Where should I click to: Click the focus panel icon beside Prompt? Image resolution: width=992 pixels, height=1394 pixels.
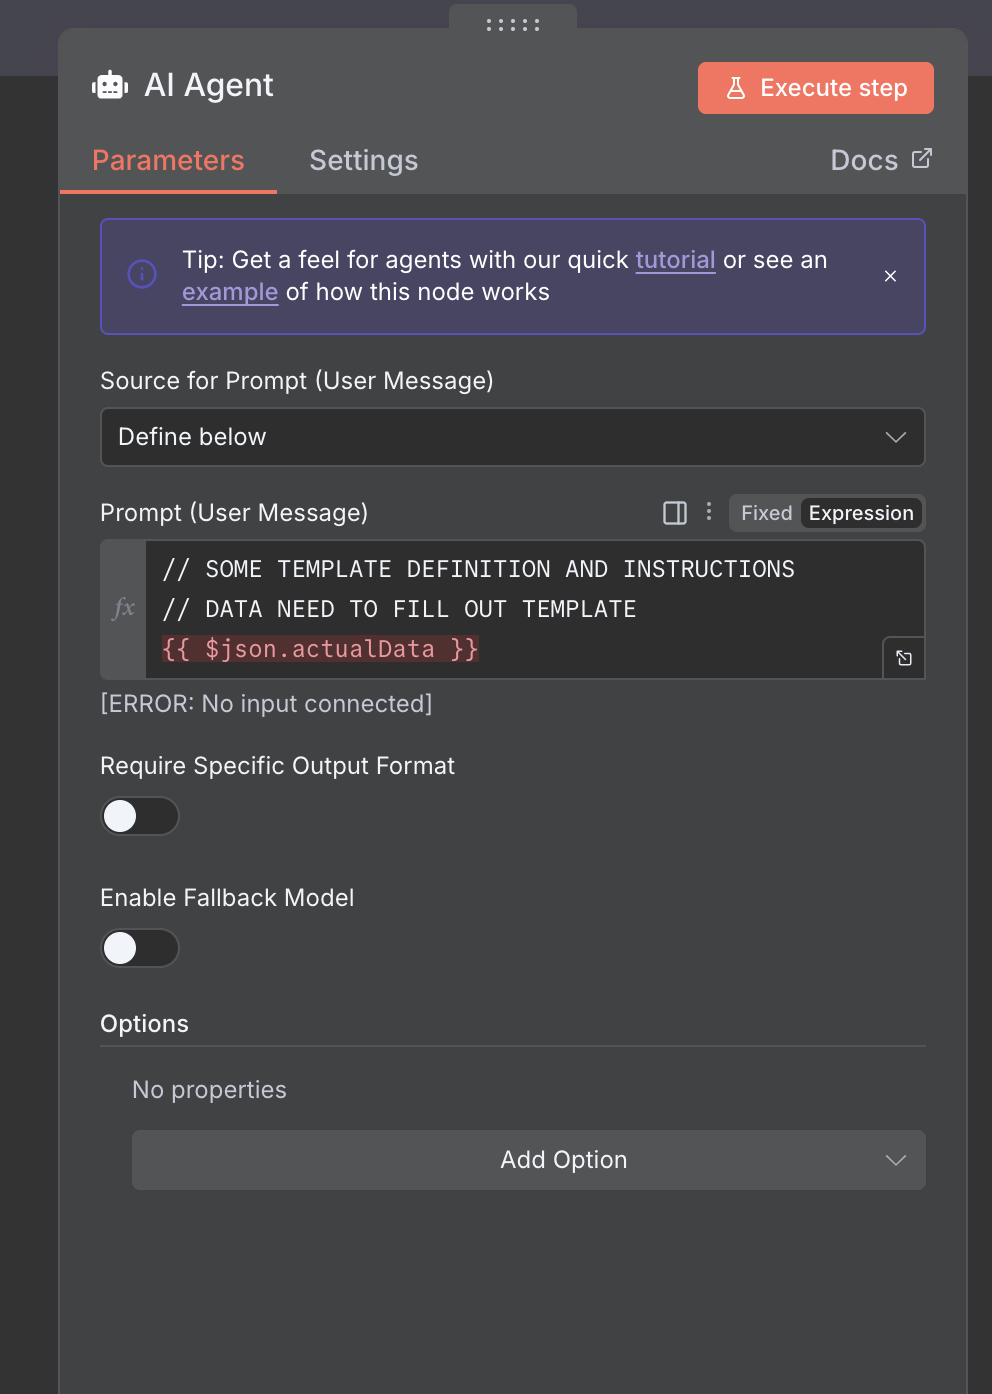pyautogui.click(x=675, y=513)
